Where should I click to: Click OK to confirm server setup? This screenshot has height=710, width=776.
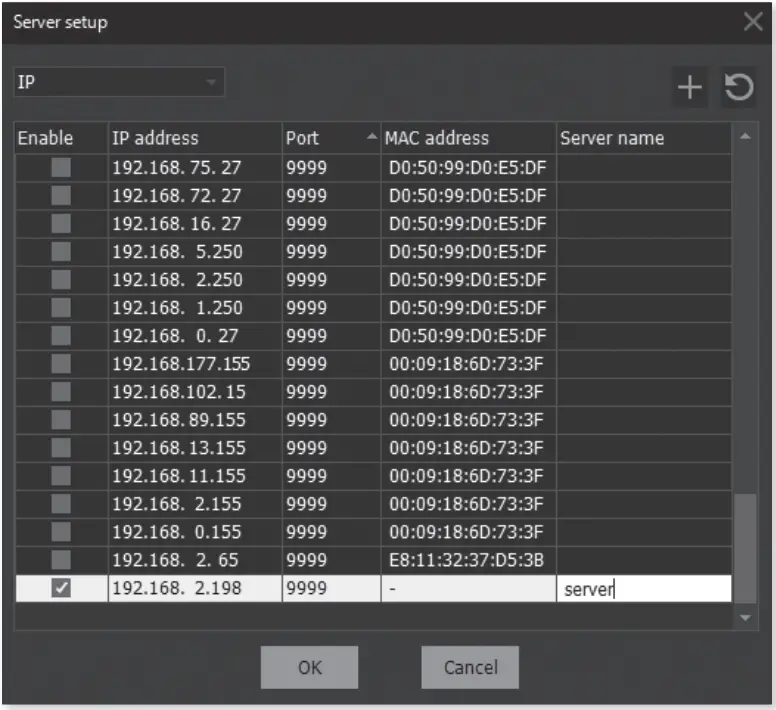(309, 667)
